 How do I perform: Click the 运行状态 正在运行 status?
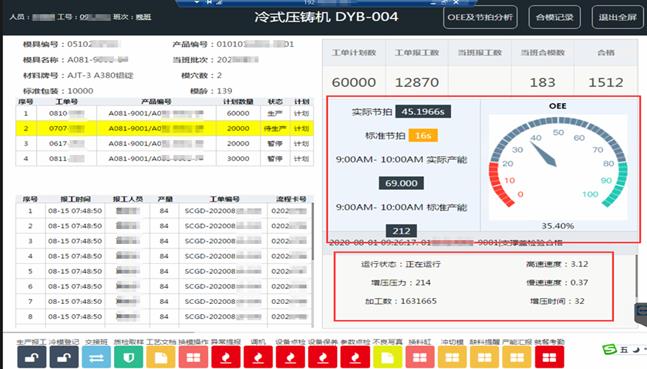pos(401,264)
